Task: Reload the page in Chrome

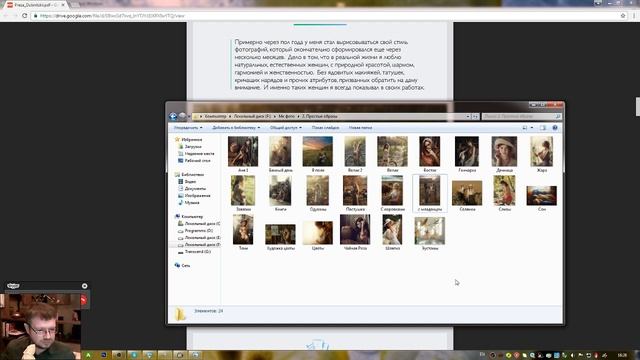Action: (25, 16)
